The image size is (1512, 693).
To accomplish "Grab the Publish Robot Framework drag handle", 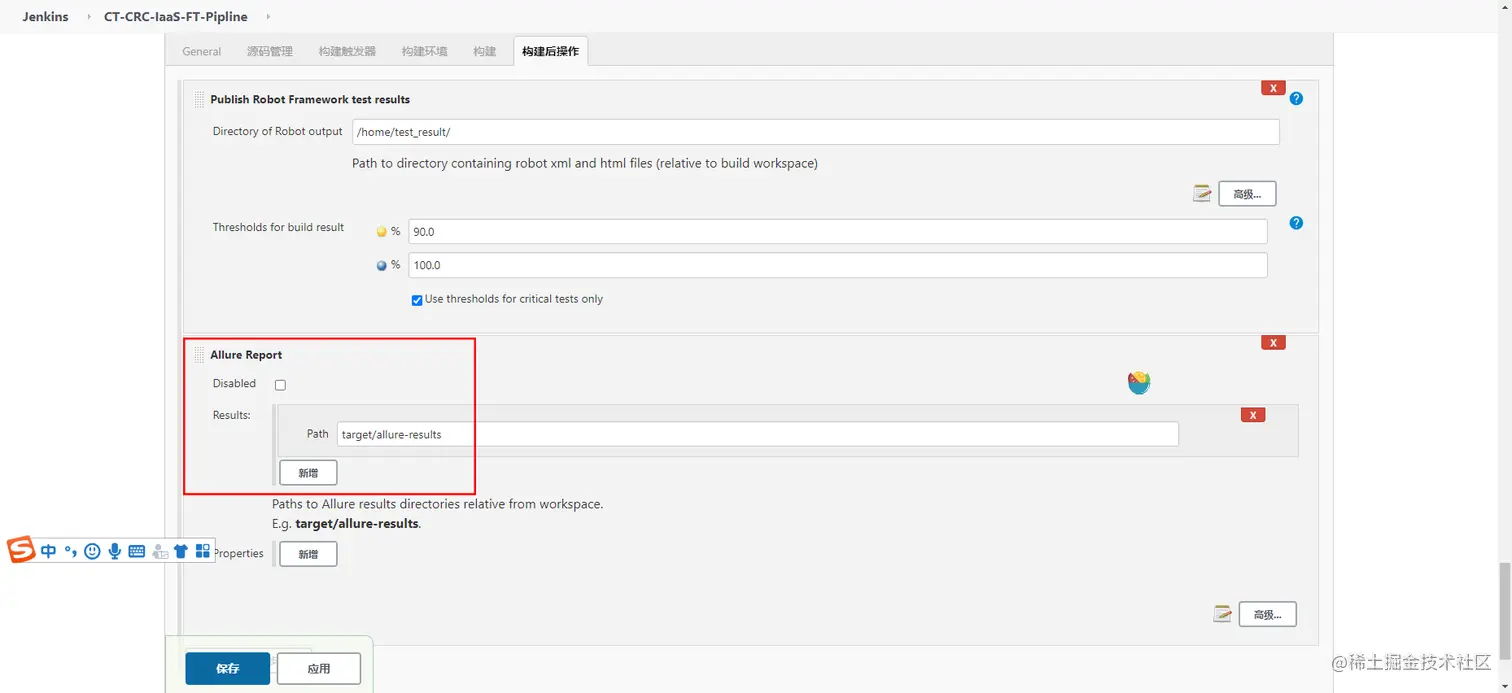I will pyautogui.click(x=200, y=99).
